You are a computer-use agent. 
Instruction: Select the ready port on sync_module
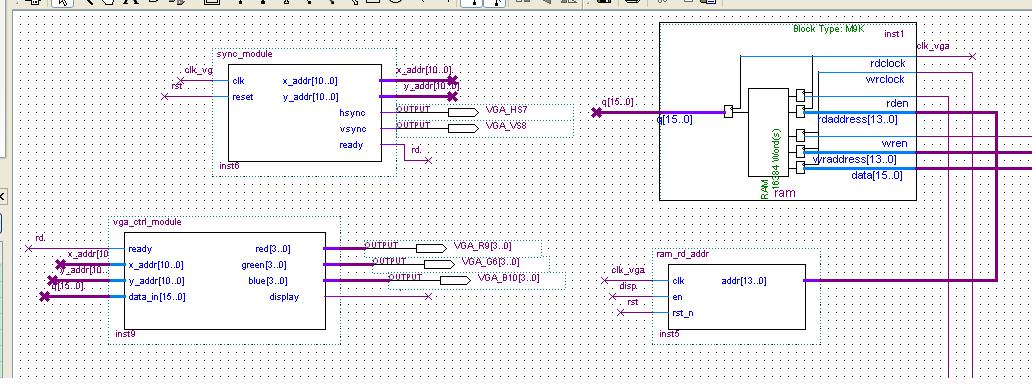[x=351, y=145]
